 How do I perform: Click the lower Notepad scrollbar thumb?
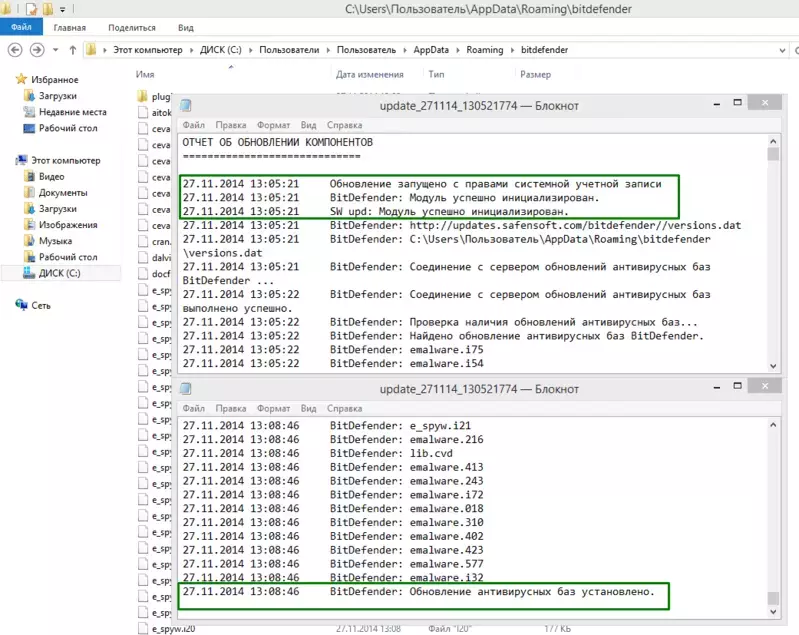pyautogui.click(x=773, y=597)
